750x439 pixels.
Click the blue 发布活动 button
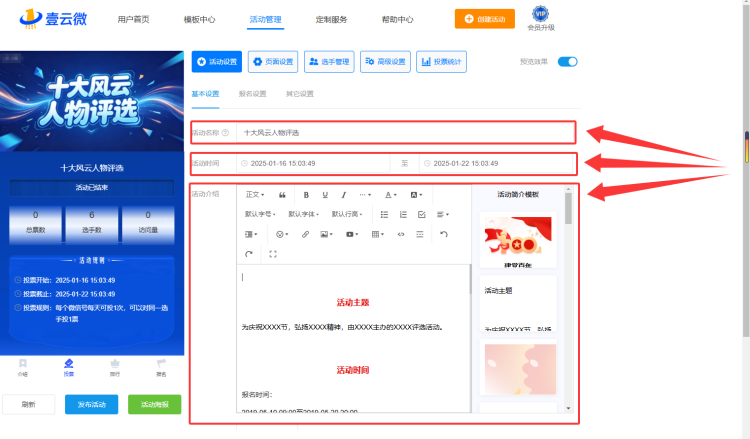91,405
